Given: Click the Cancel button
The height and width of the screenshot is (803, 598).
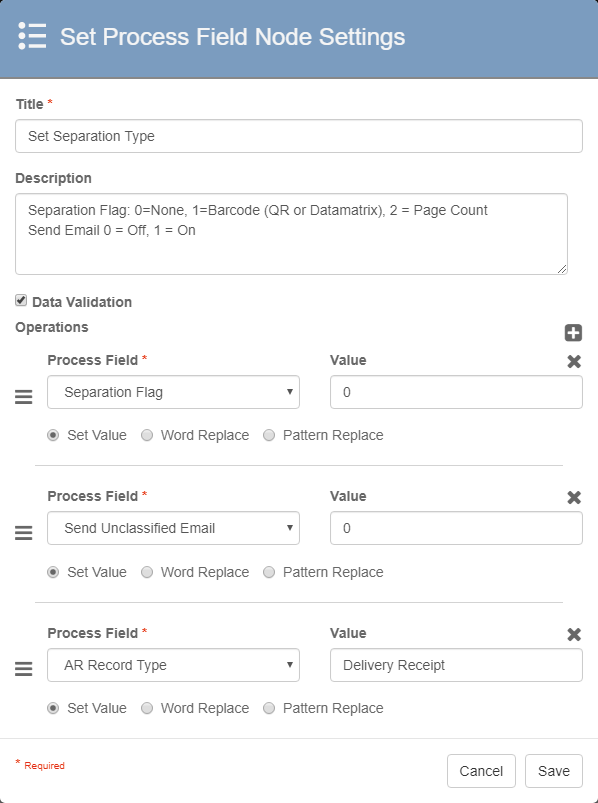Looking at the screenshot, I should [481, 771].
